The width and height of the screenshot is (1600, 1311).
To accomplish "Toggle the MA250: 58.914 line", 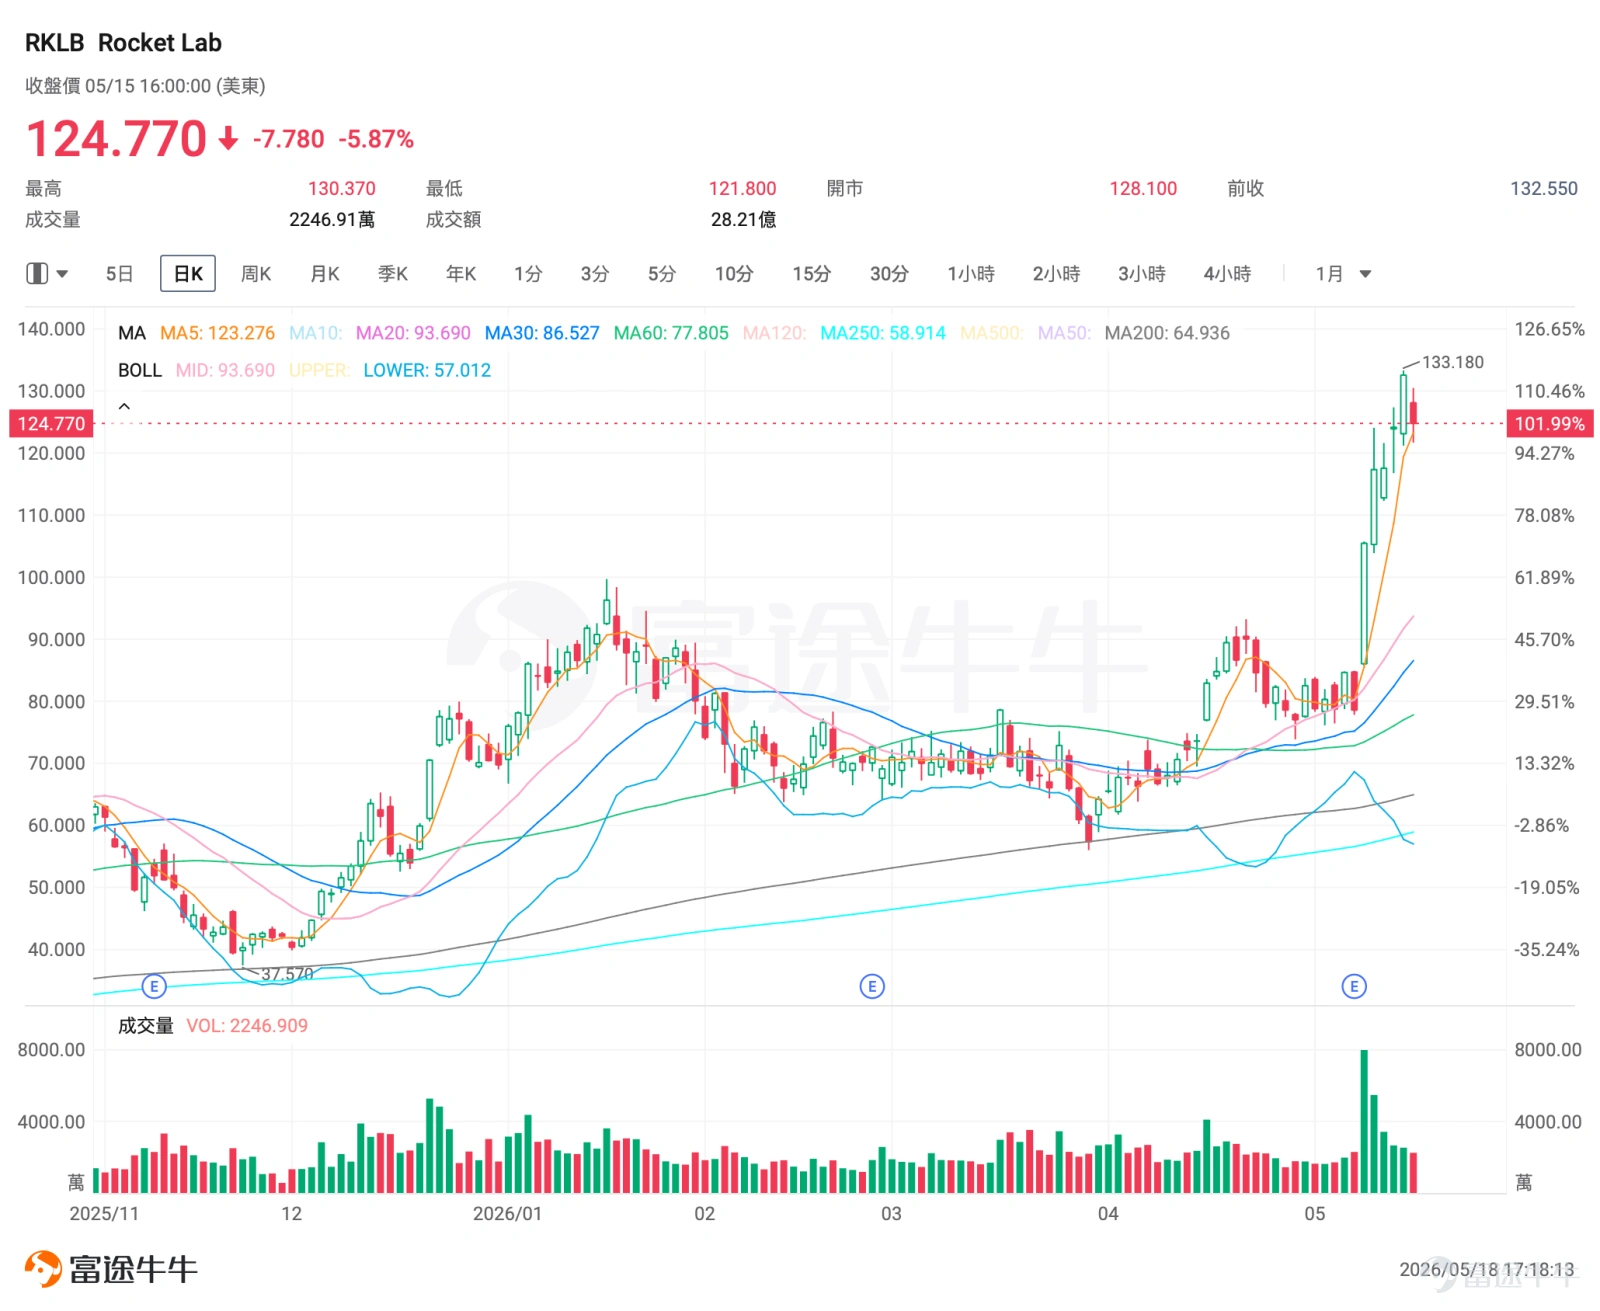I will (883, 333).
